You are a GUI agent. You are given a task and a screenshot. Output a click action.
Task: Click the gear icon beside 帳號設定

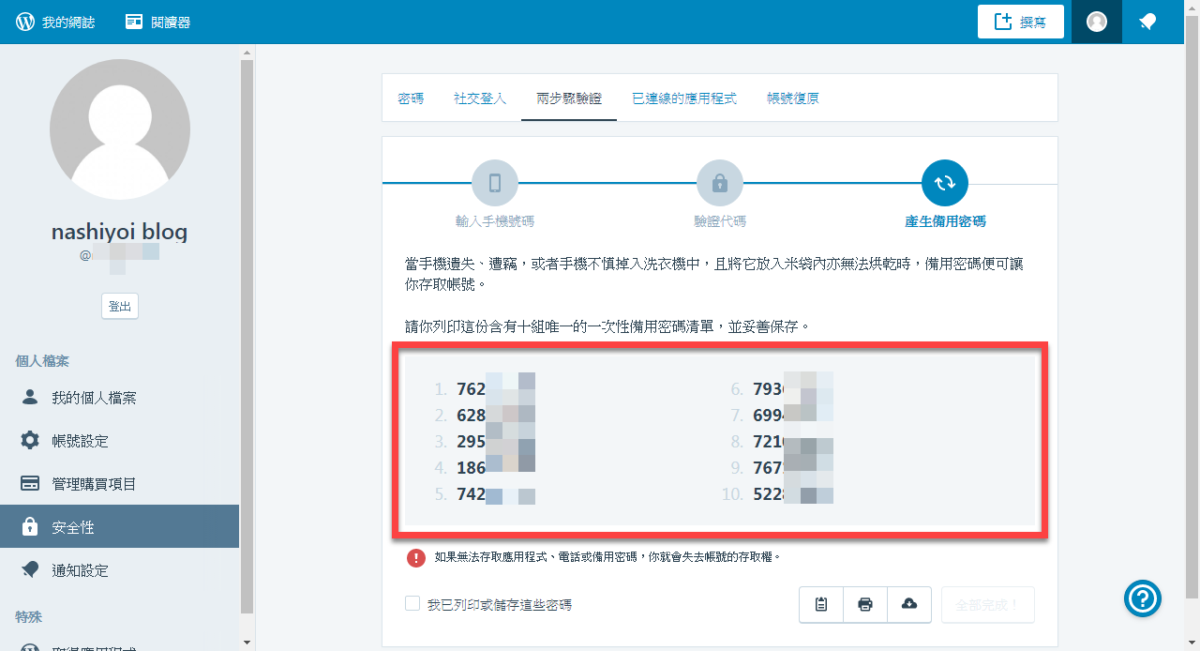[30, 441]
